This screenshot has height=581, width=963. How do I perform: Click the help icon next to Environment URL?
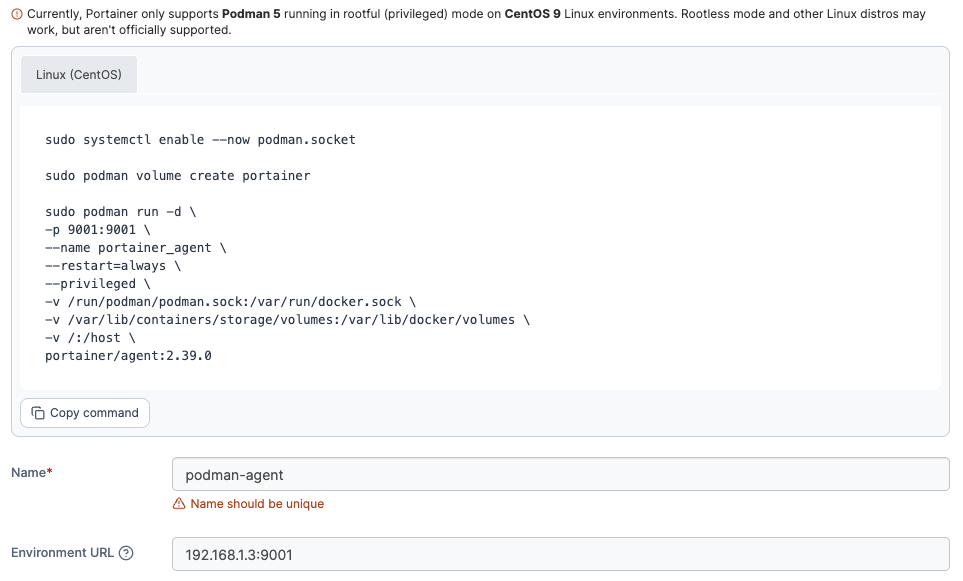pyautogui.click(x=126, y=553)
